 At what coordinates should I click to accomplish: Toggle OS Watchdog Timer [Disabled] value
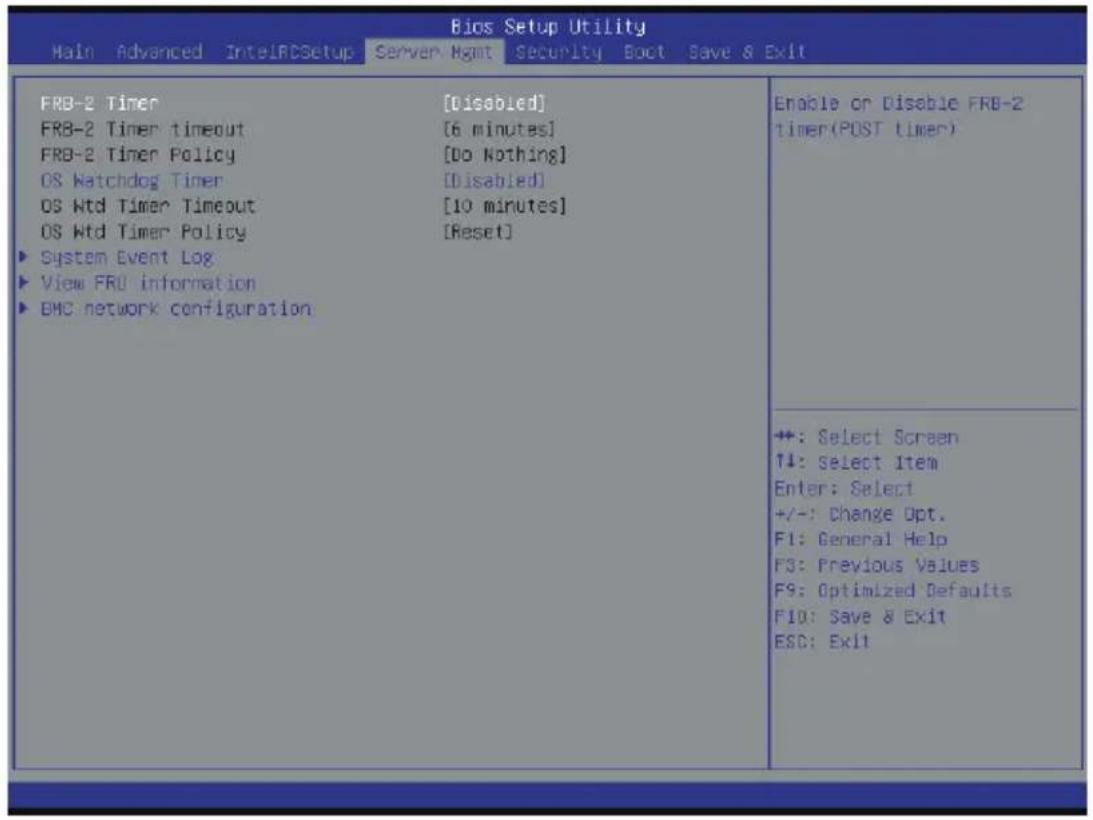pyautogui.click(x=494, y=181)
